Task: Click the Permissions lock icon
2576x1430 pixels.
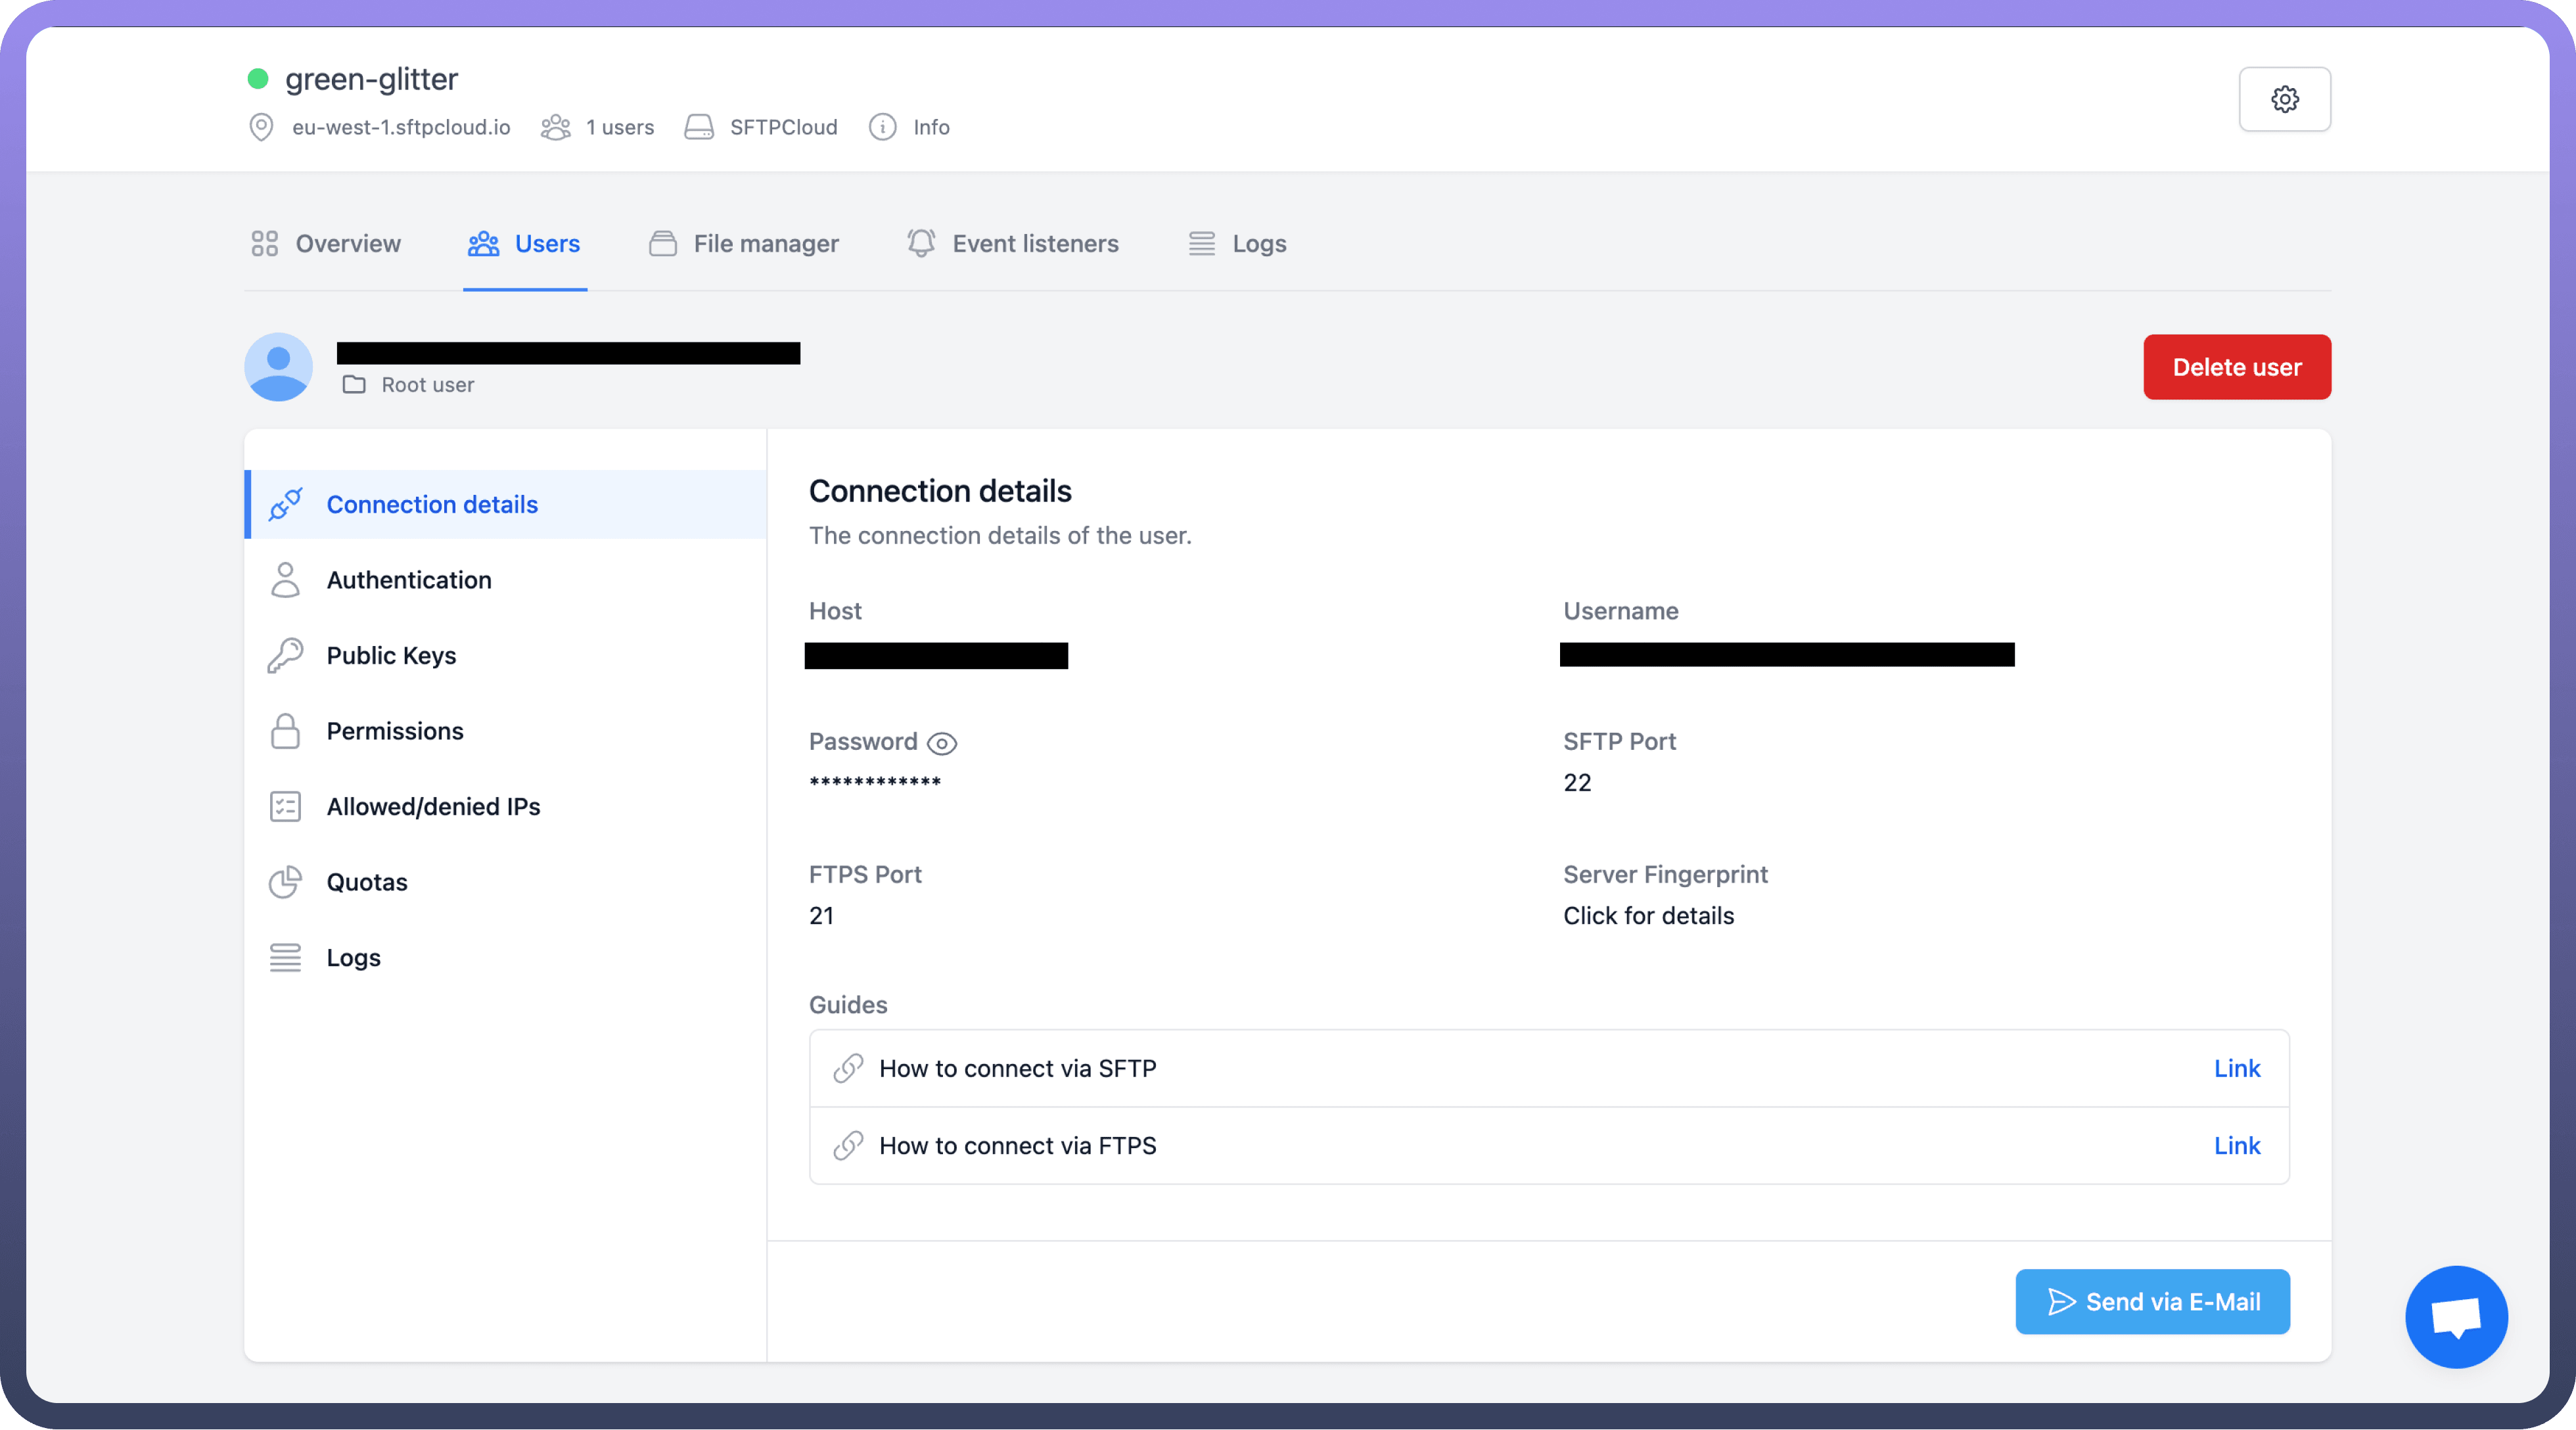Action: [285, 731]
